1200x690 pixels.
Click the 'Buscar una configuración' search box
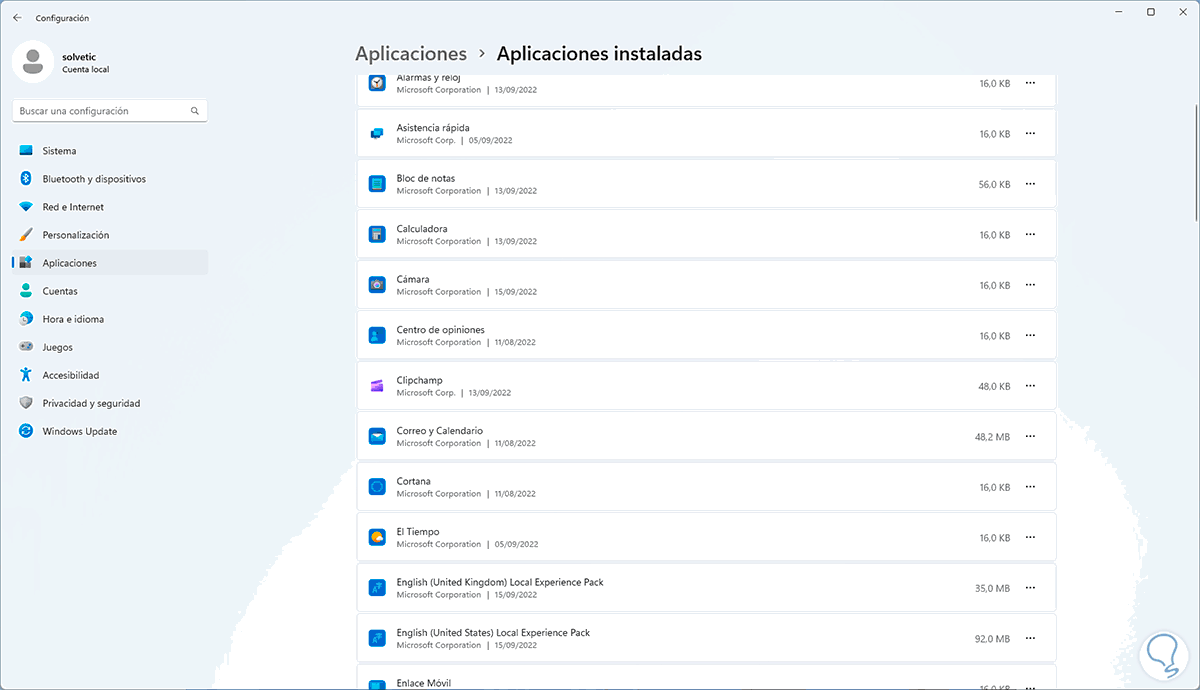click(110, 111)
